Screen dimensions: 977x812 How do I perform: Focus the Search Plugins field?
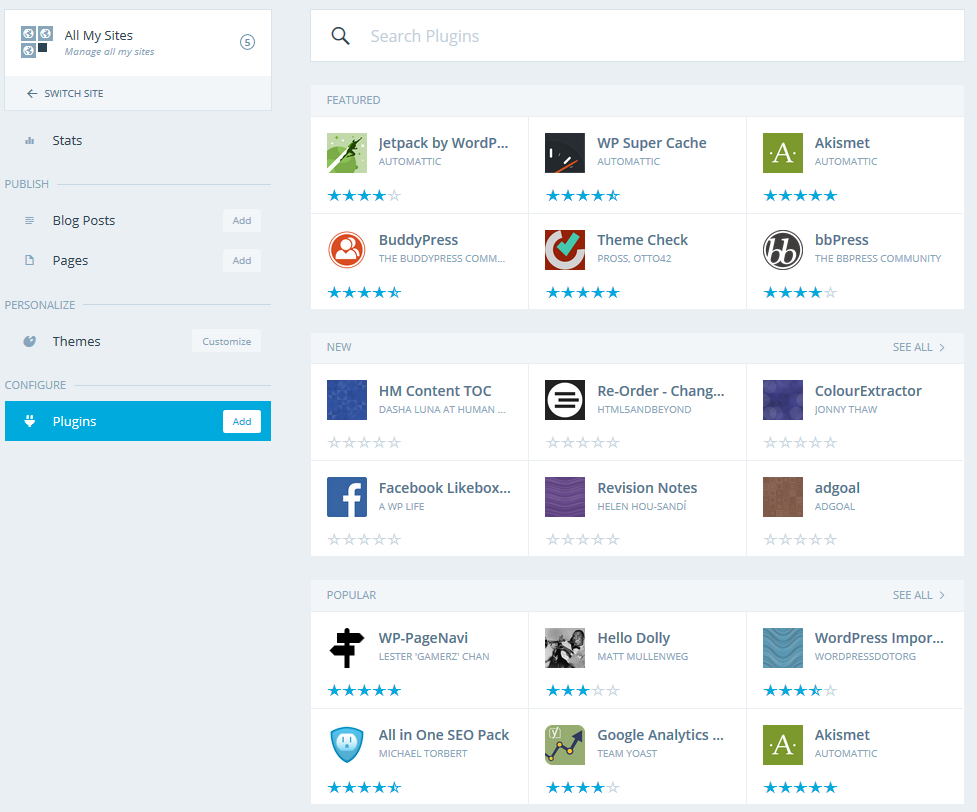click(x=637, y=36)
